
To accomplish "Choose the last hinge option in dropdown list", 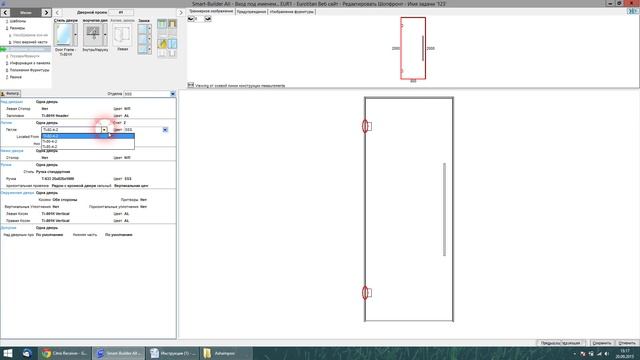I will point(88,147).
